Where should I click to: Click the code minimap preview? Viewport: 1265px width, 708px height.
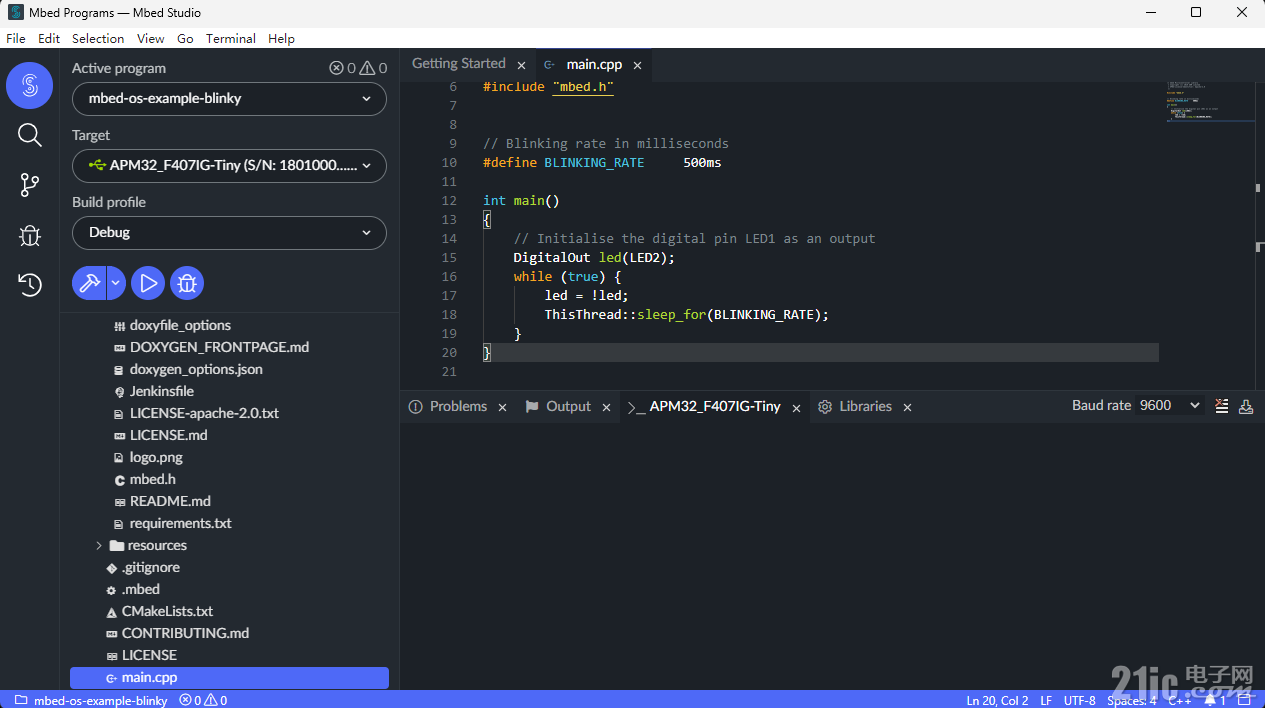[1210, 101]
